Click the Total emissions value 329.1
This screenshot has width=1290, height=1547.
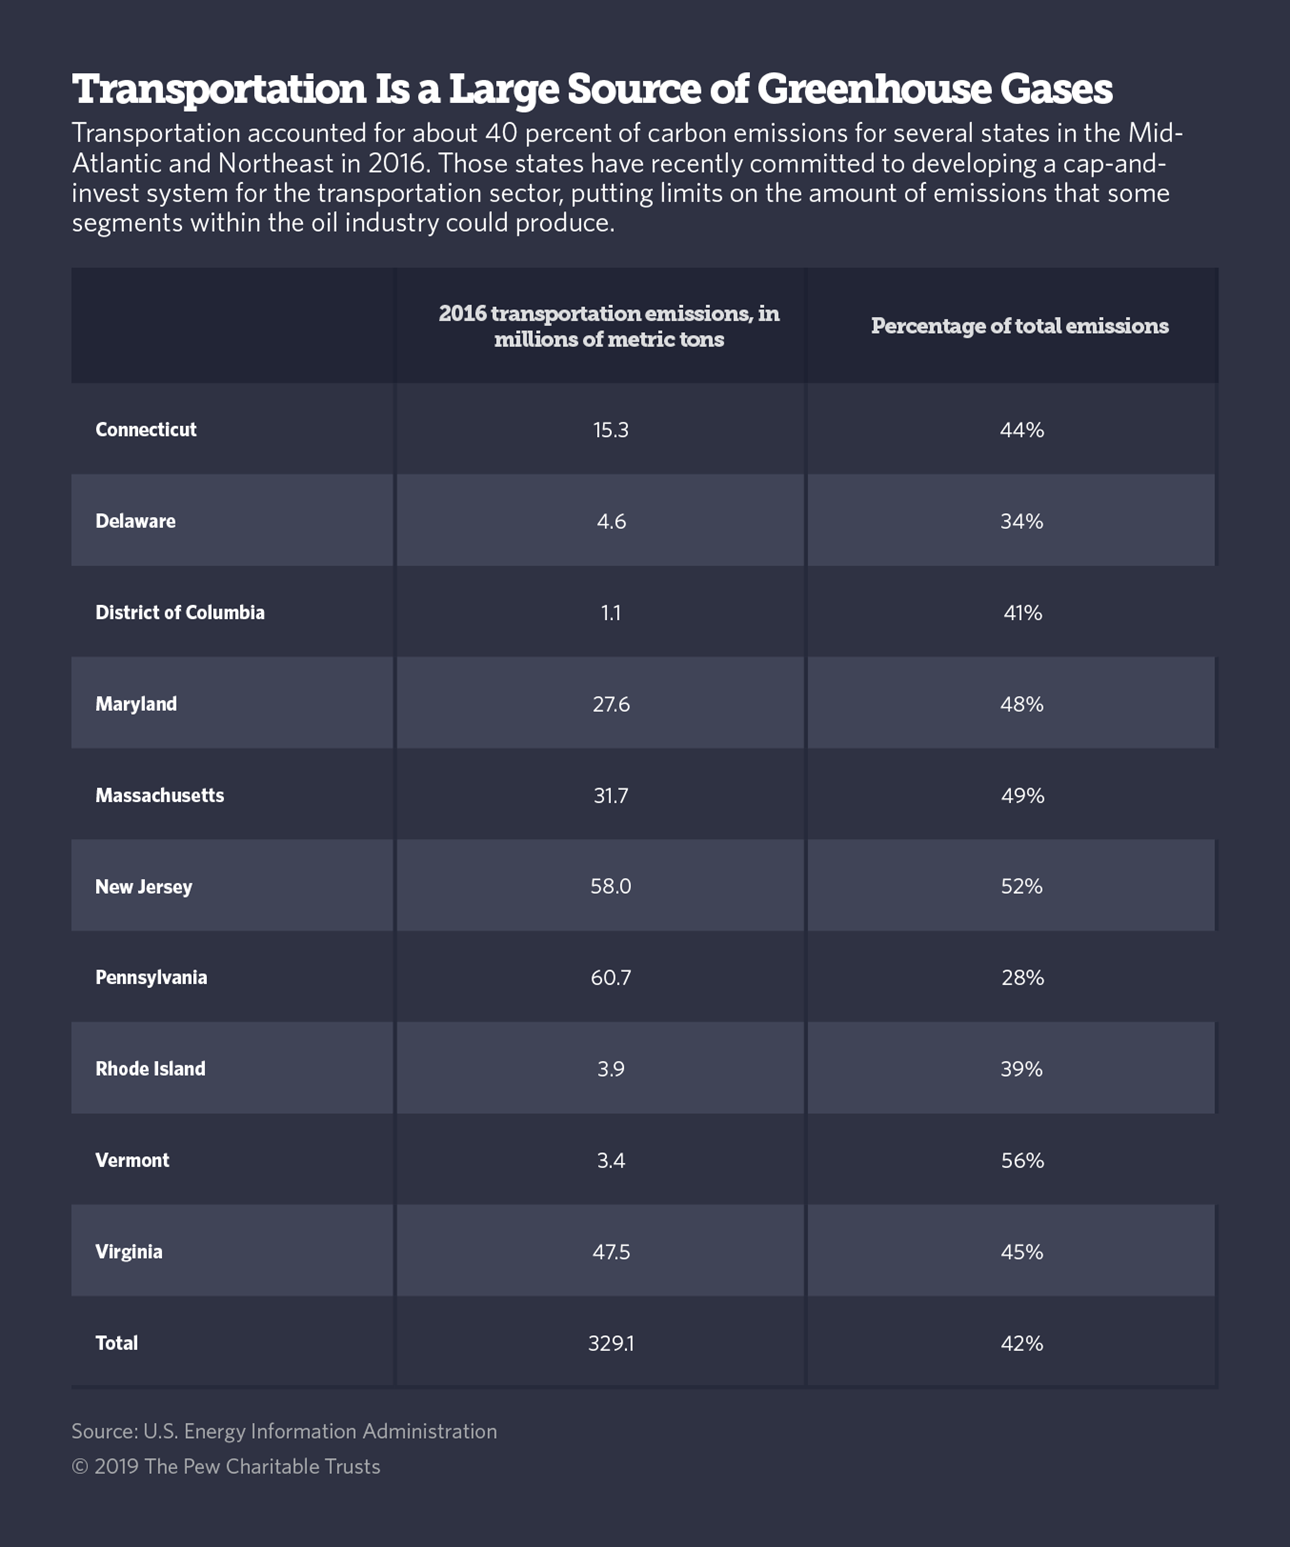pos(611,1343)
